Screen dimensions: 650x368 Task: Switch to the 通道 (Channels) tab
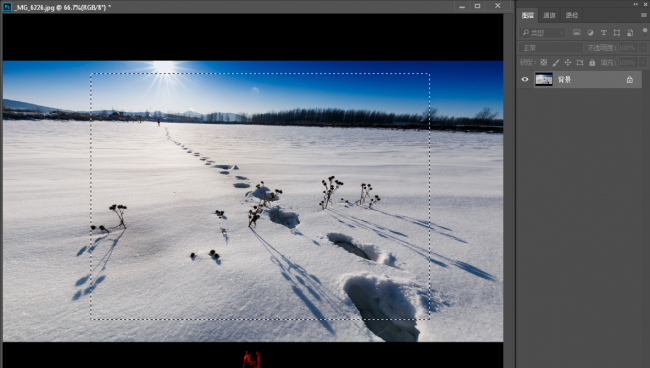tap(549, 15)
